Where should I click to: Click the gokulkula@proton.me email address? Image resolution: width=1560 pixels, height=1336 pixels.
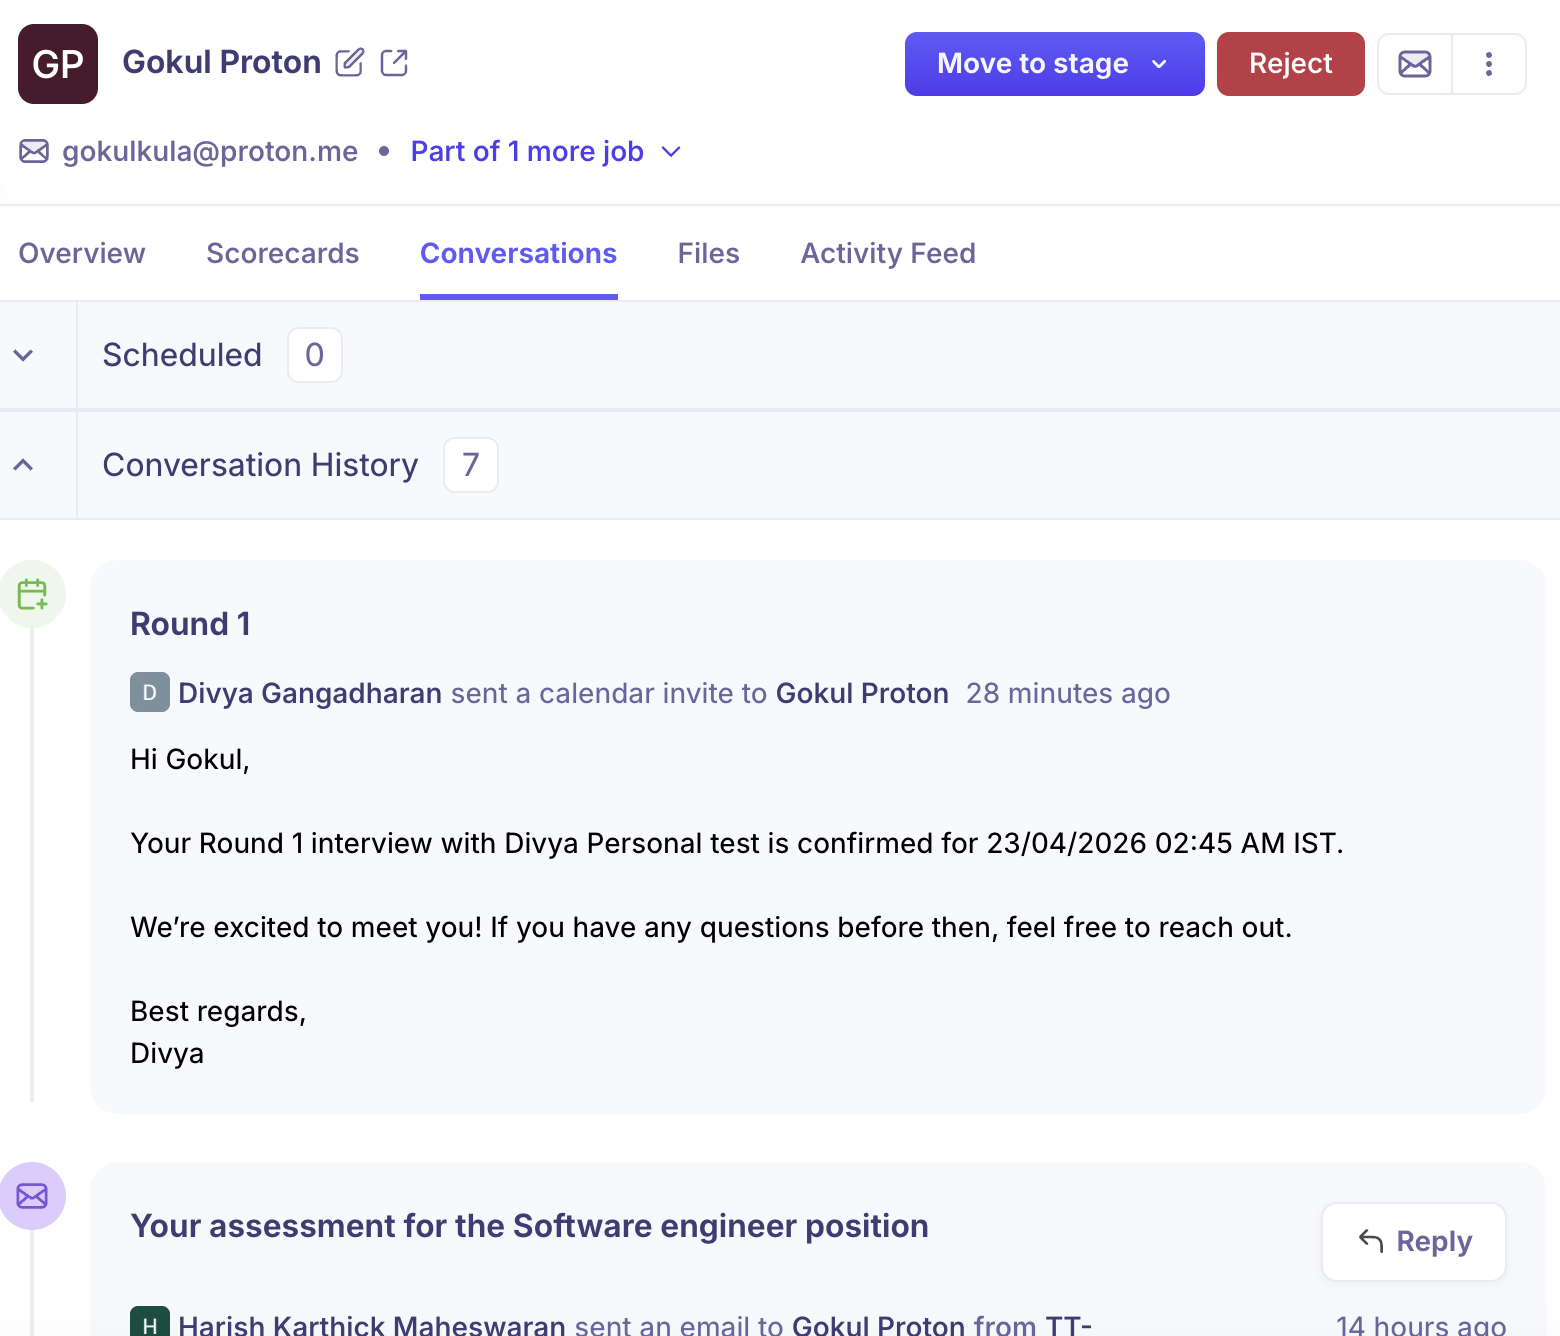click(210, 152)
